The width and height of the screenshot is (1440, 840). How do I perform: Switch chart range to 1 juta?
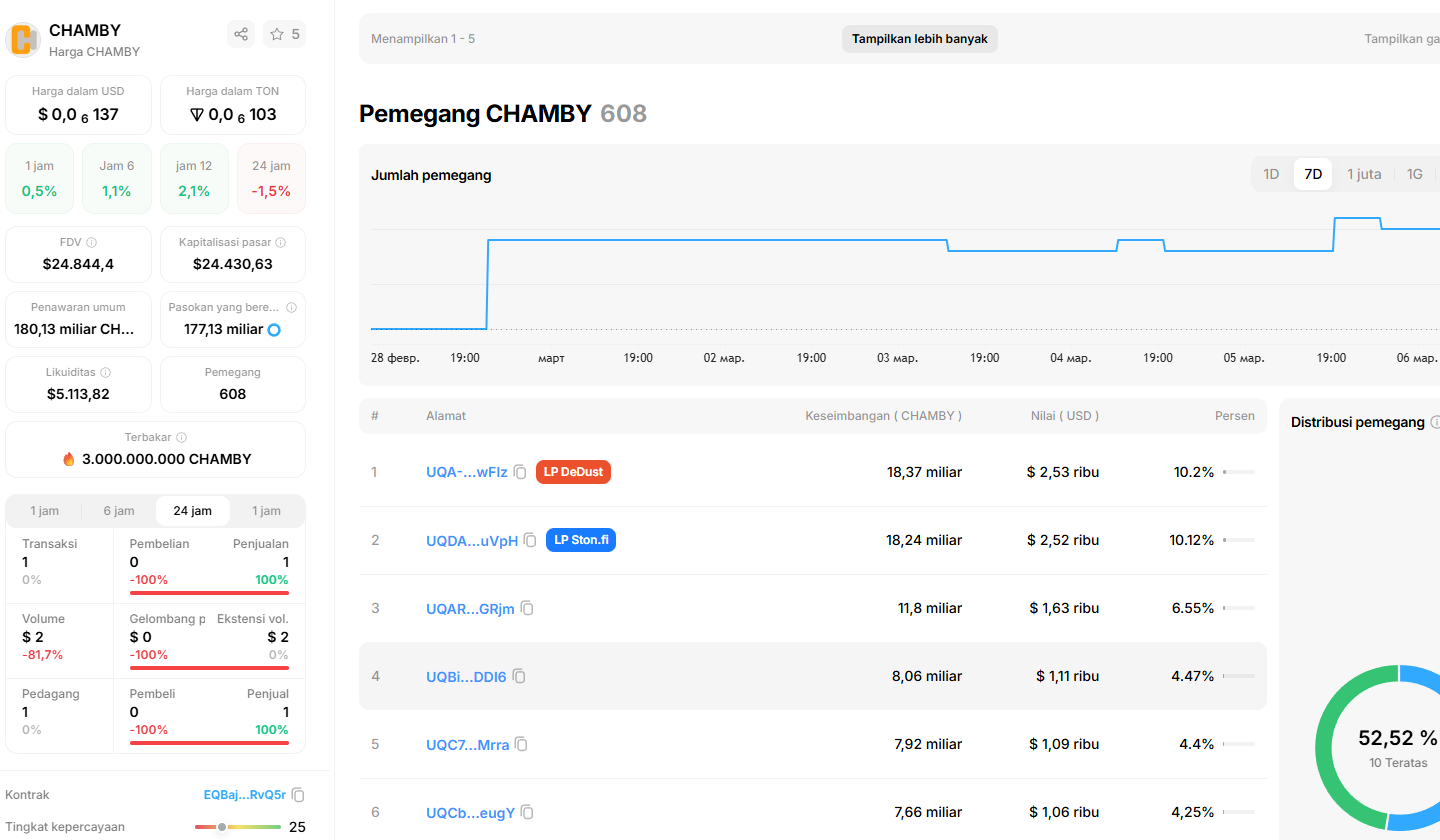pyautogui.click(x=1364, y=174)
